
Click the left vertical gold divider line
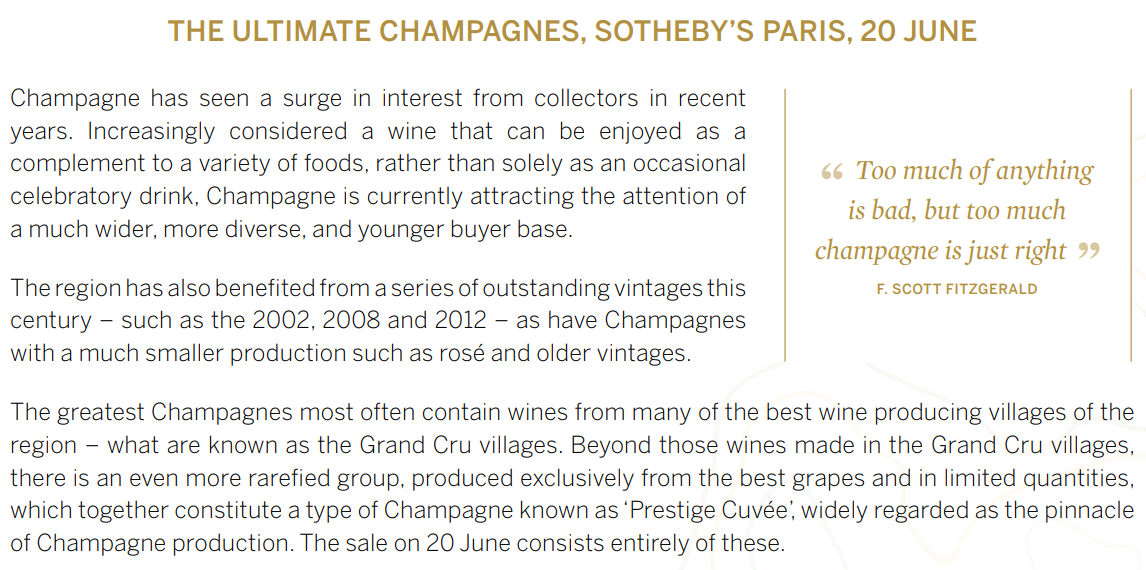785,225
